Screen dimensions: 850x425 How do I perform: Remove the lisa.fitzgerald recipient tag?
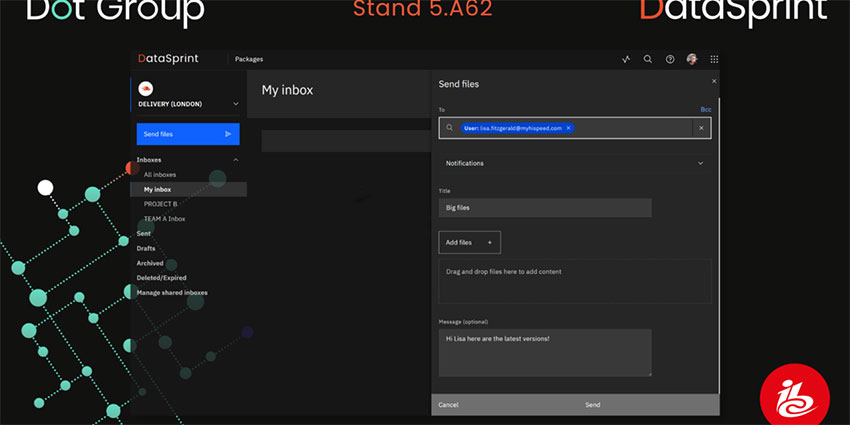568,128
